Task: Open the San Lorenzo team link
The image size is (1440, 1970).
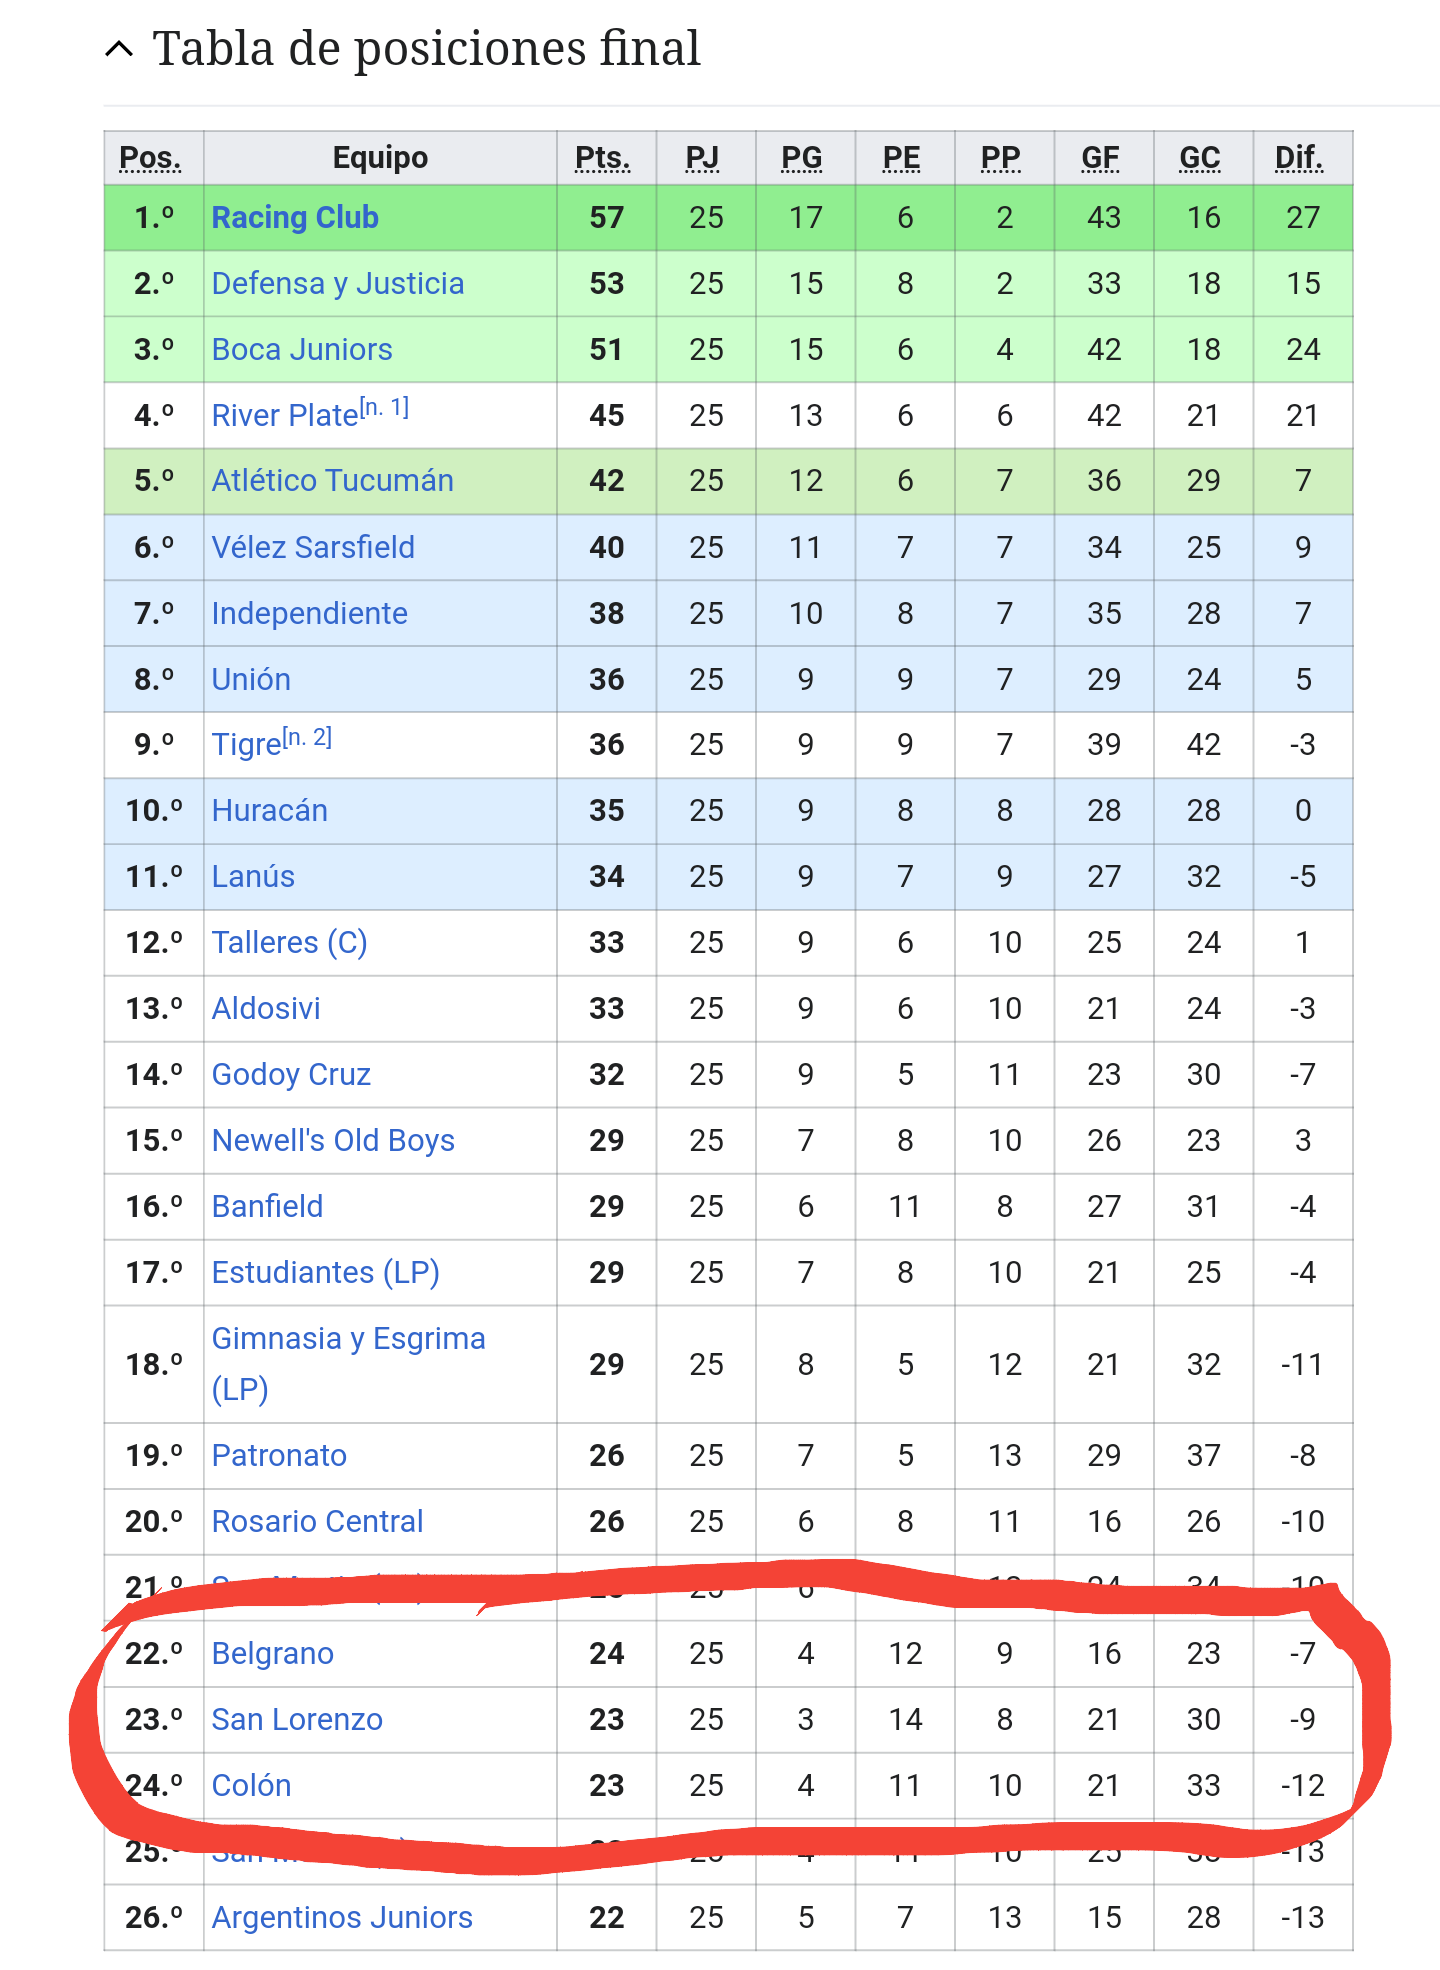Action: pos(297,1719)
